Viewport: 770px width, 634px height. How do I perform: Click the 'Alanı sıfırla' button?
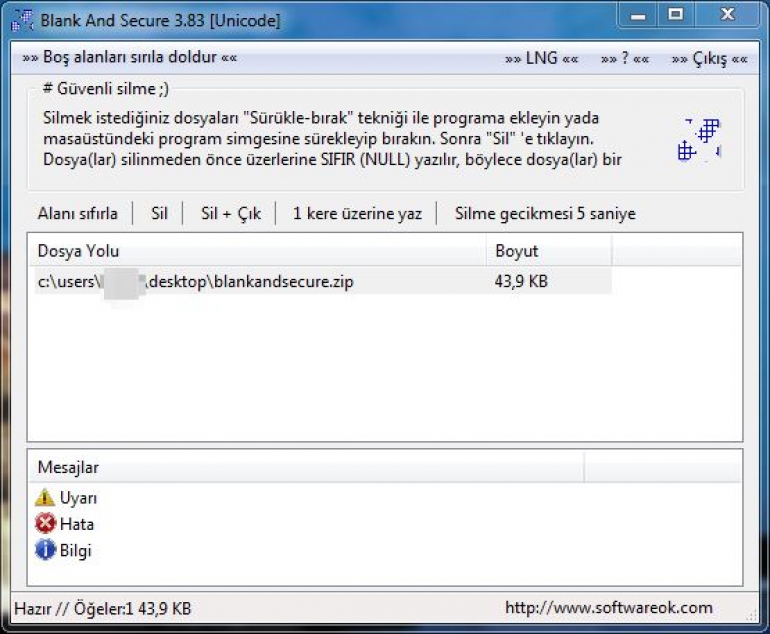[x=78, y=214]
